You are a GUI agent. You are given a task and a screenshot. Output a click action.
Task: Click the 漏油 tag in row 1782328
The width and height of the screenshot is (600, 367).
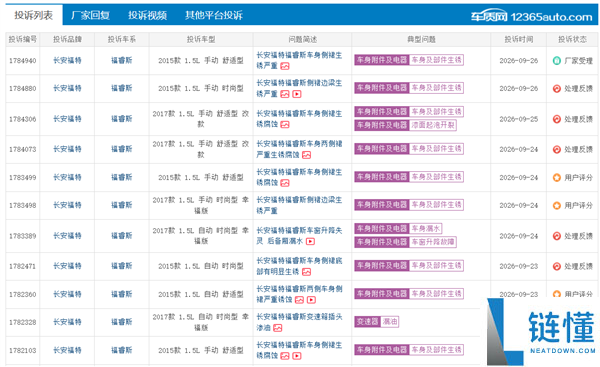coord(390,322)
